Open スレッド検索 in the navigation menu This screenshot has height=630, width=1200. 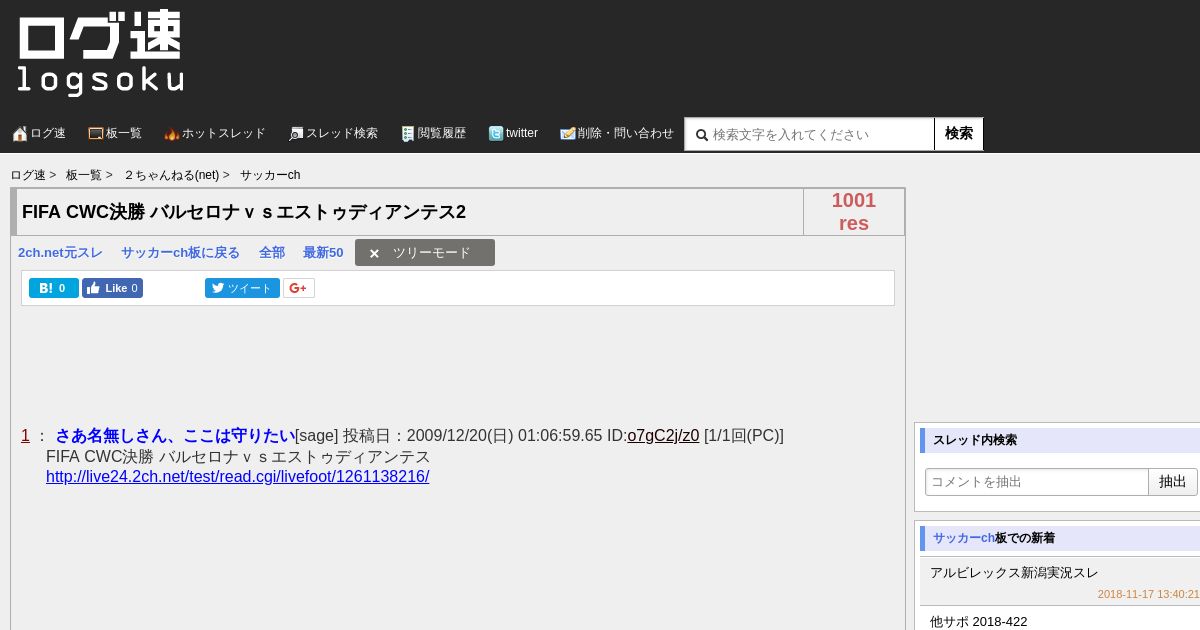[x=342, y=133]
